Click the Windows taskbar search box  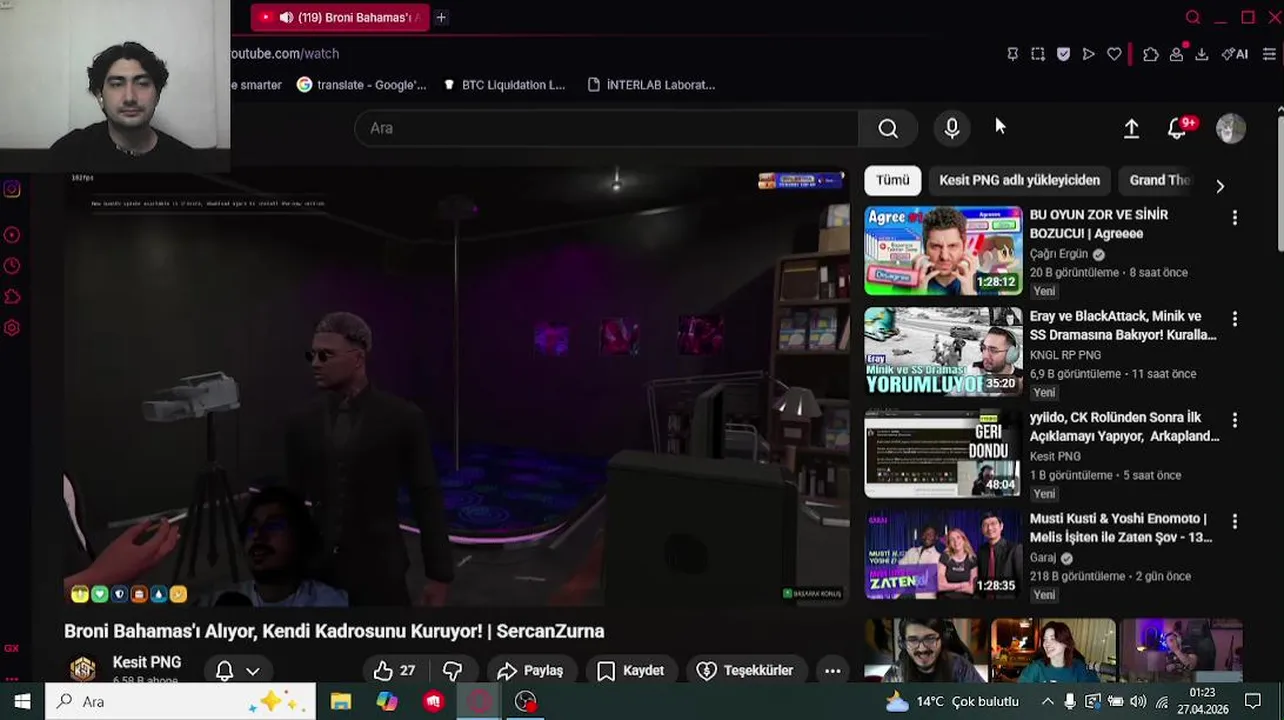click(180, 701)
